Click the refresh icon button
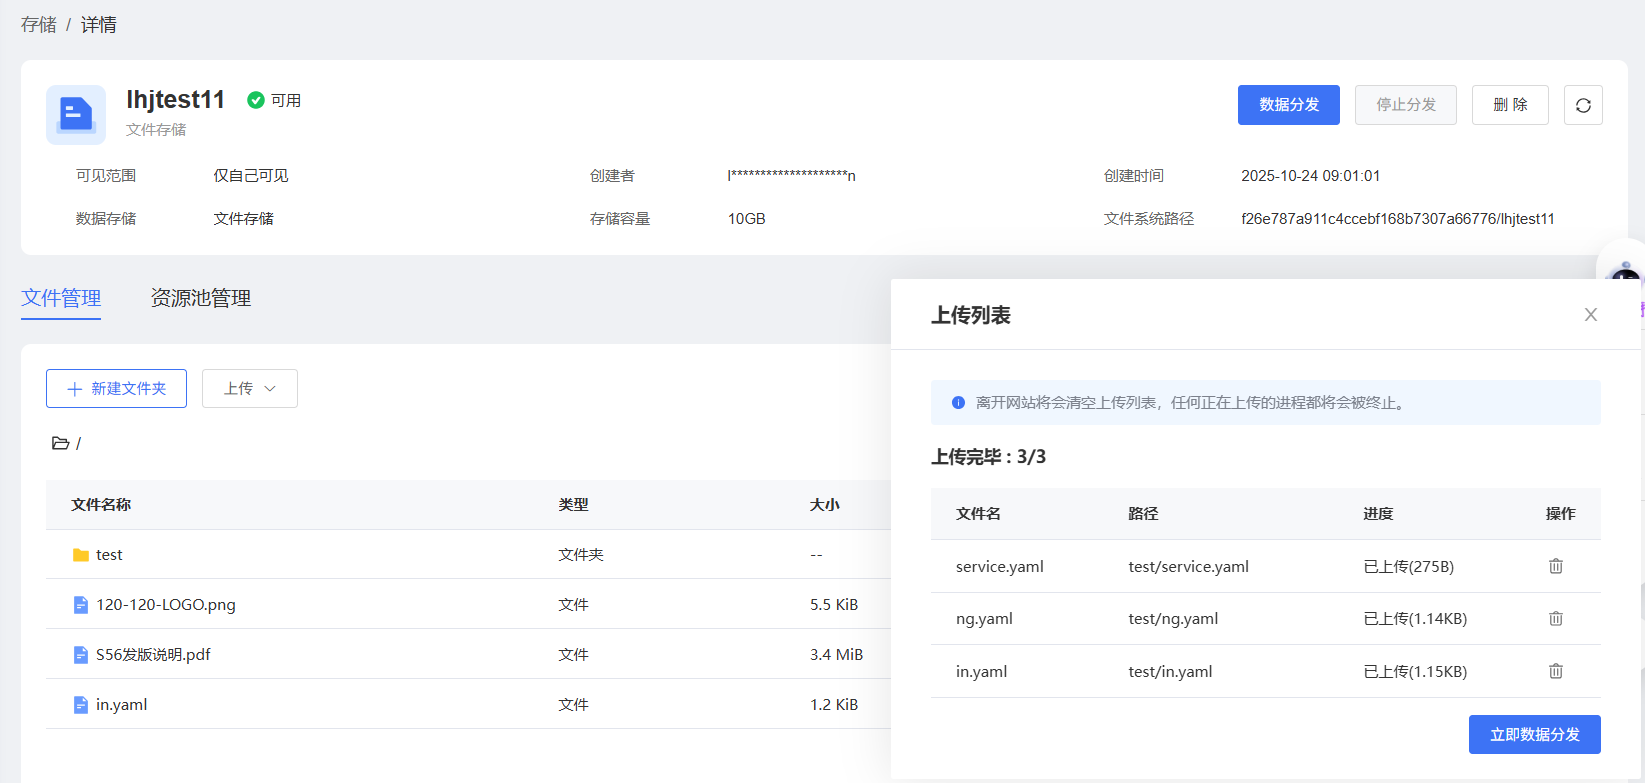Screen dimensions: 1645x783 click(x=1583, y=105)
